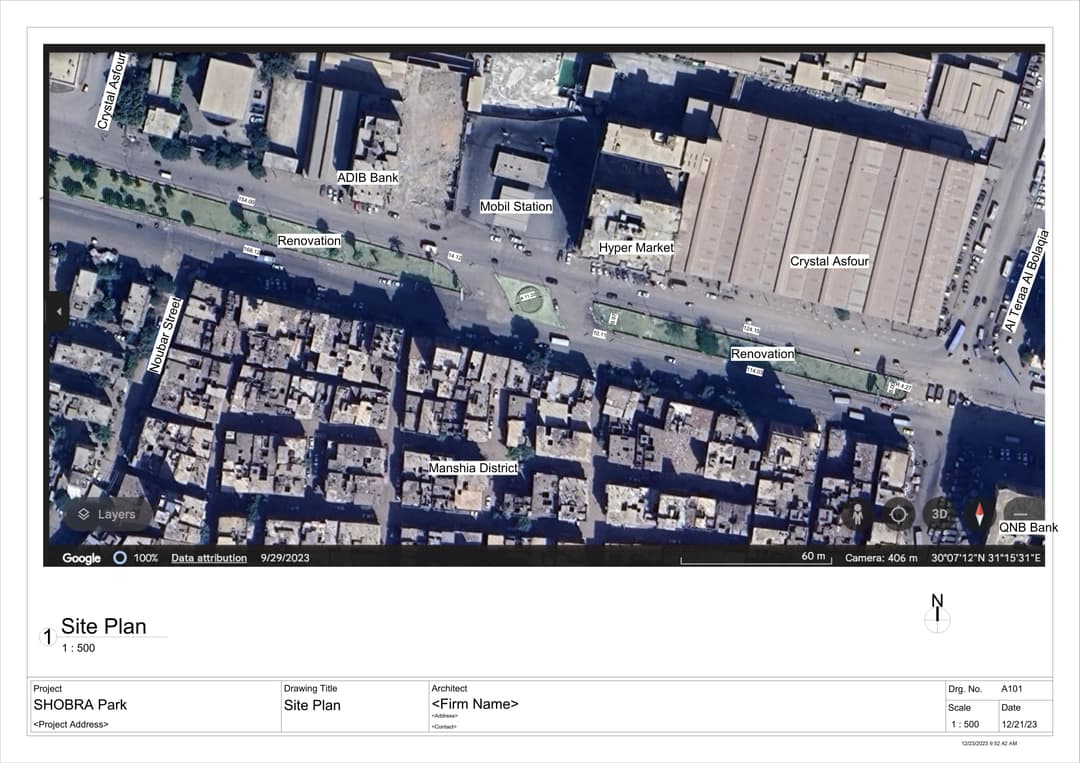Click the green roundabout in the map center
This screenshot has height=763, width=1080.
528,297
